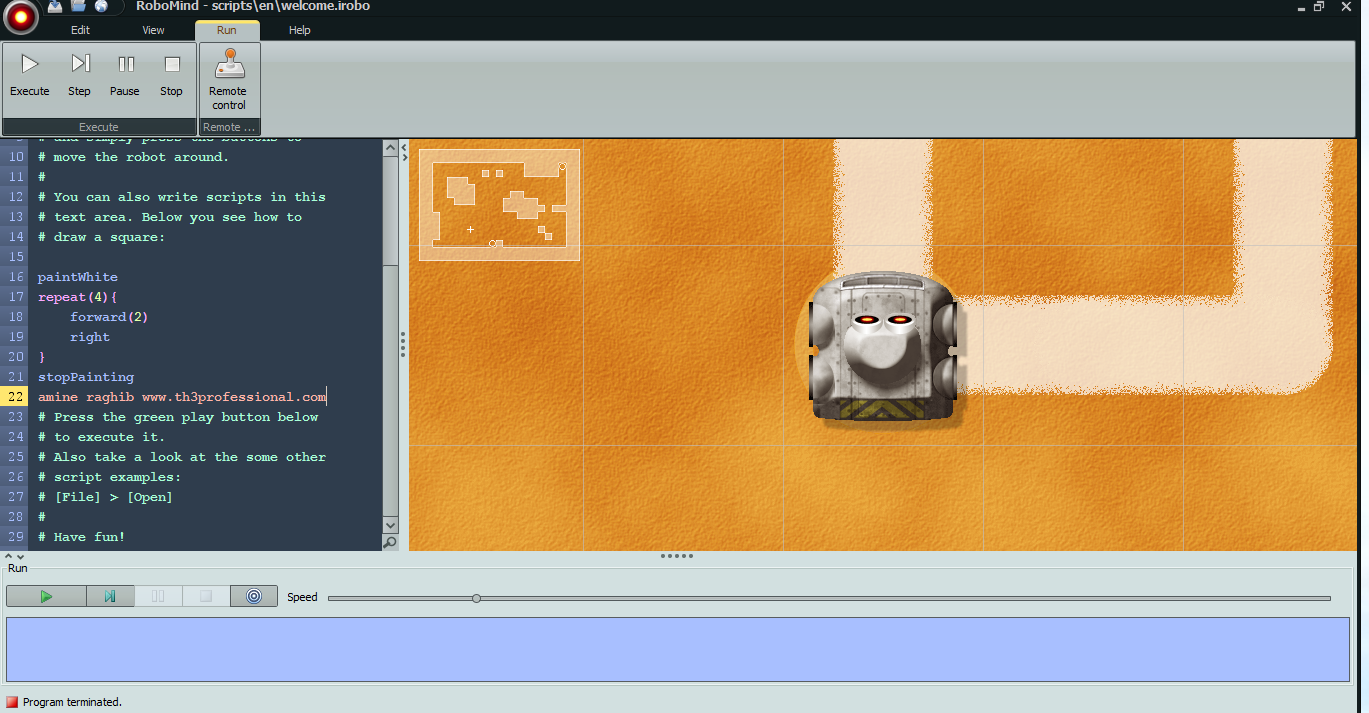Image resolution: width=1369 pixels, height=713 pixels.
Task: Click the Speed slider handle
Action: [x=476, y=598]
